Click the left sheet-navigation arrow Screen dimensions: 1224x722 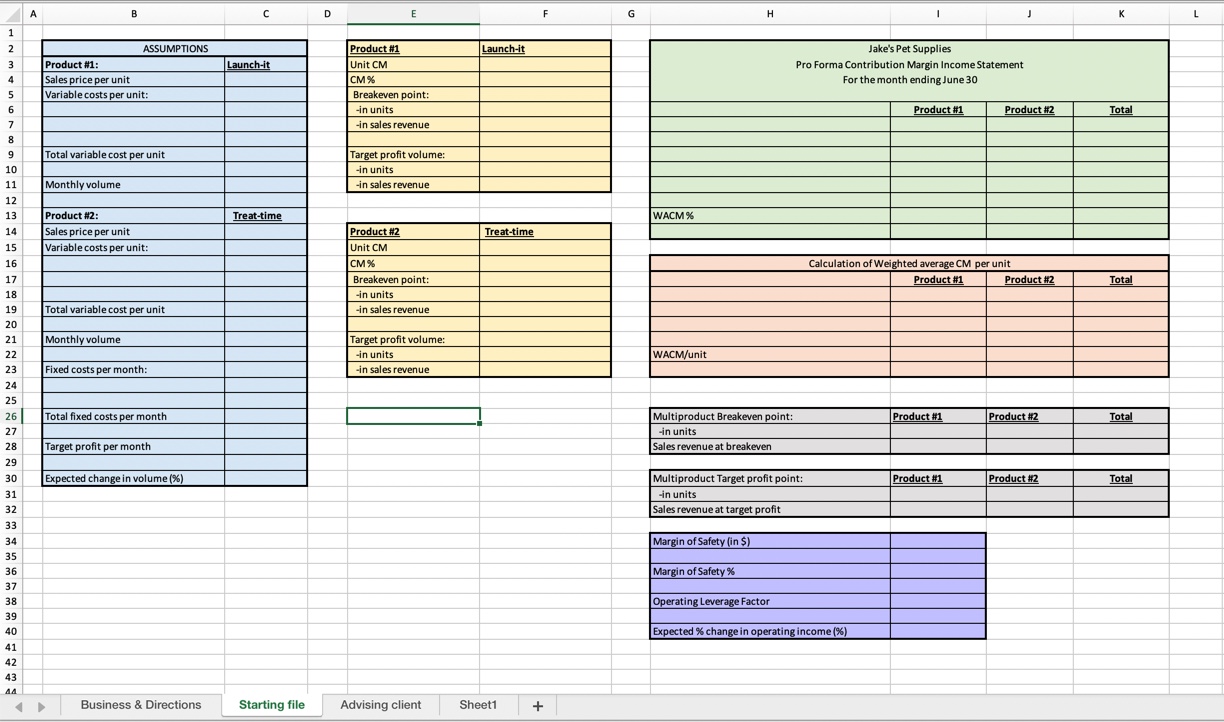(18, 705)
